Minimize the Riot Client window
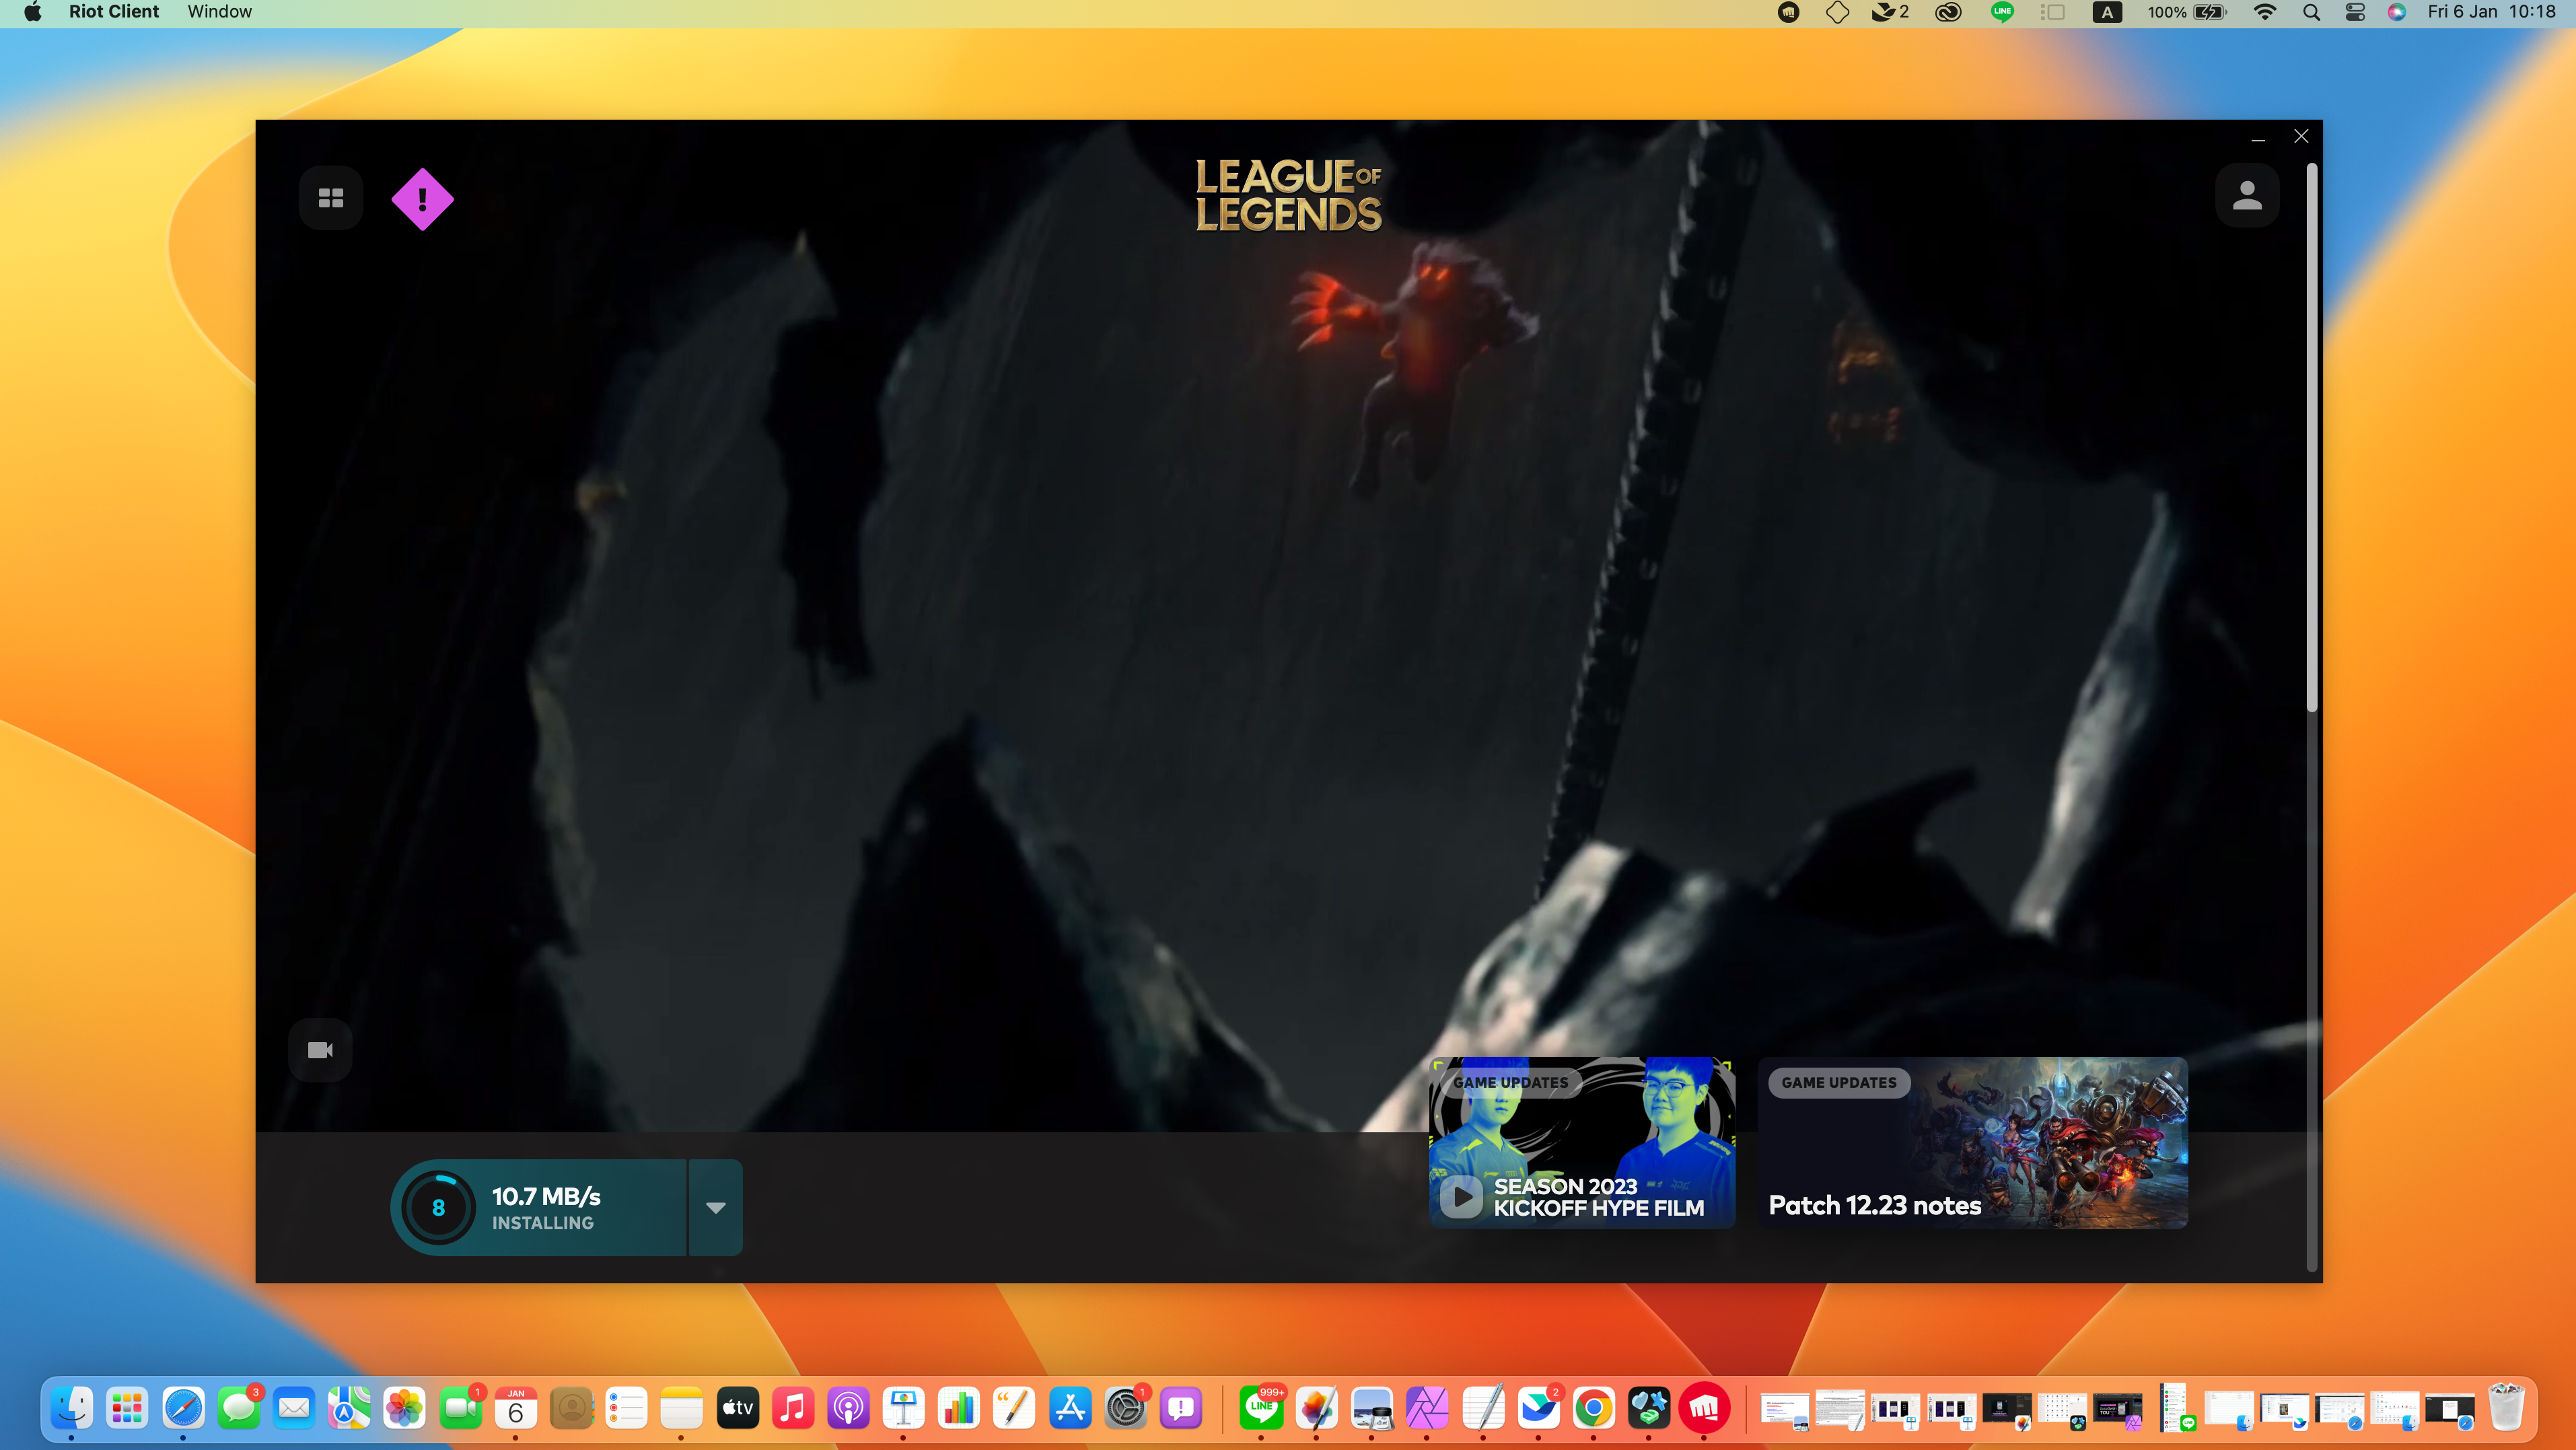The image size is (2576, 1450). click(x=2258, y=137)
